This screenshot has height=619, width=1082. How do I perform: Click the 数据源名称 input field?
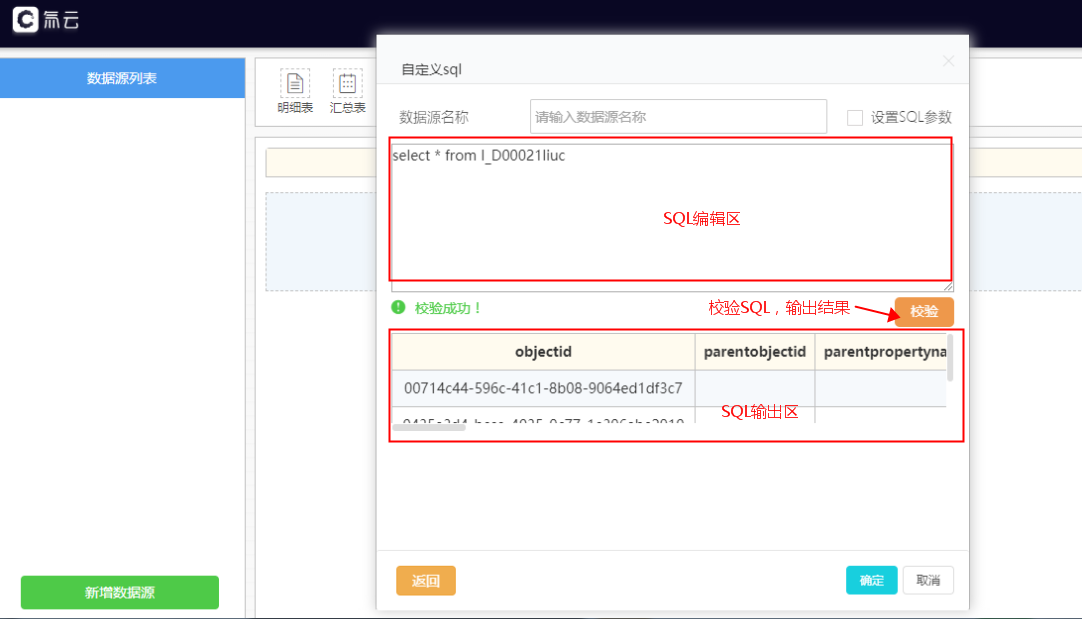pos(678,117)
